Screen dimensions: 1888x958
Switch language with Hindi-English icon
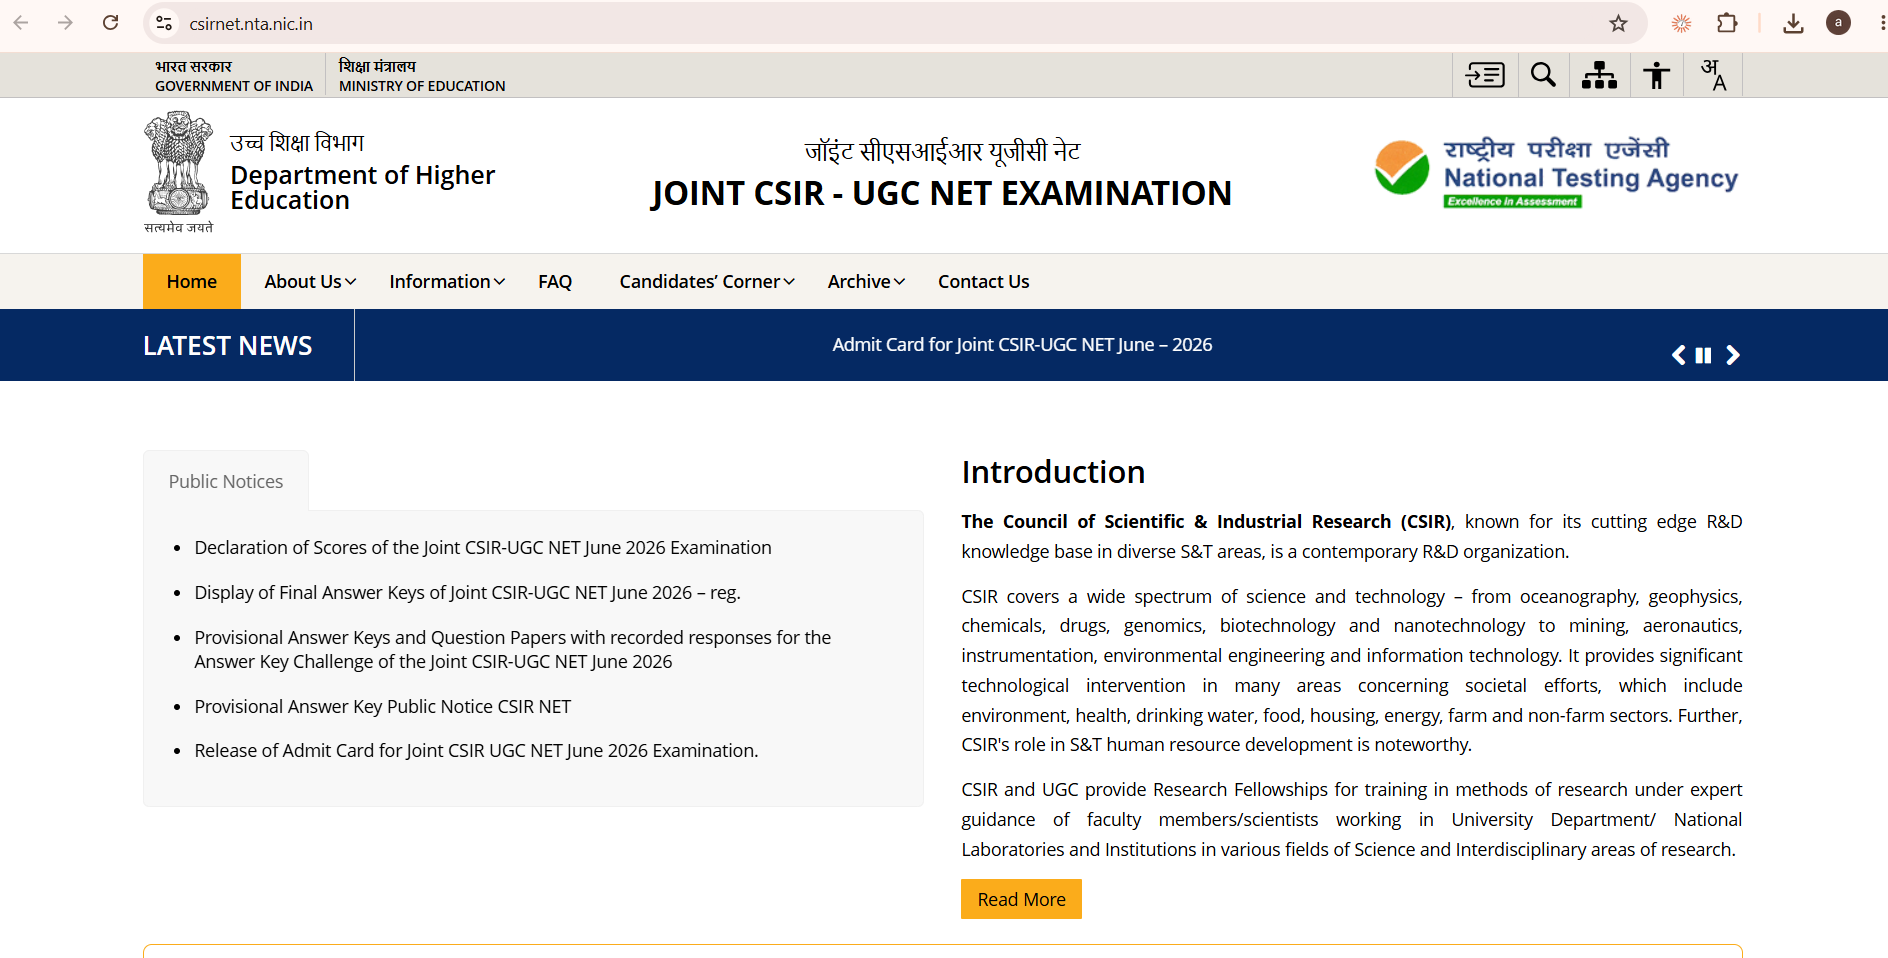[x=1714, y=75]
